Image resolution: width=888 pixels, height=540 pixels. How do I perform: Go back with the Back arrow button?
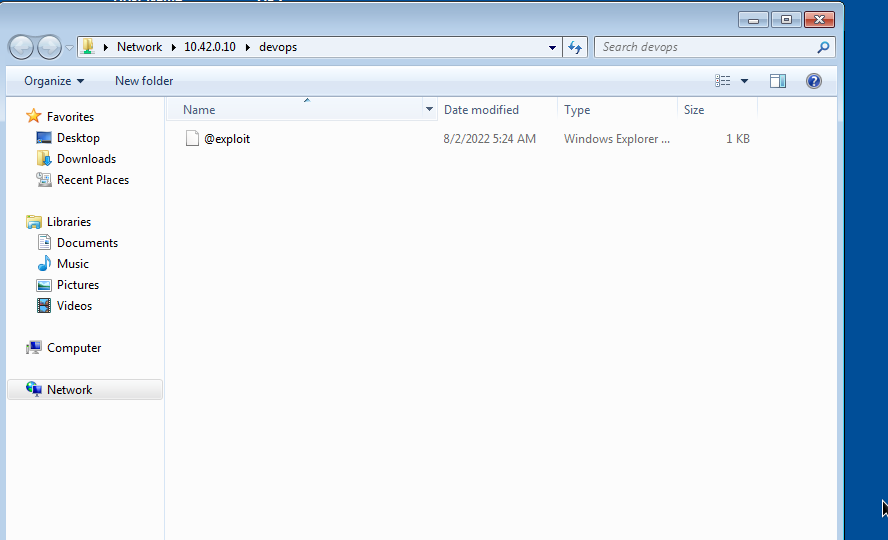click(22, 47)
